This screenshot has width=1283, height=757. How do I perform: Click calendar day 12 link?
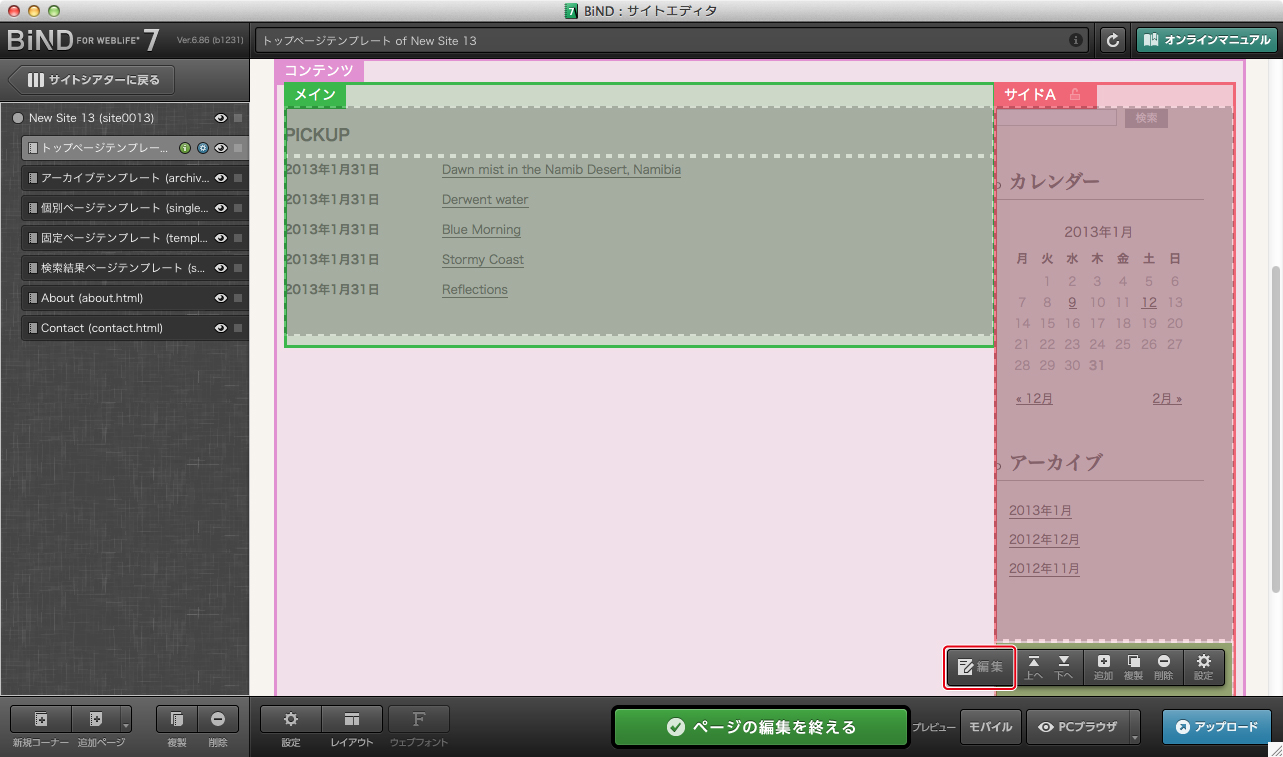(x=1149, y=302)
